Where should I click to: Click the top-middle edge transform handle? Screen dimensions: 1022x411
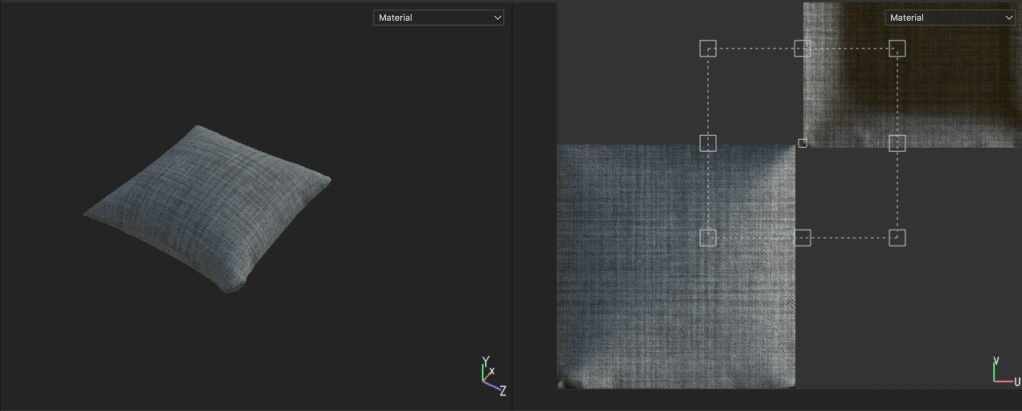[802, 48]
